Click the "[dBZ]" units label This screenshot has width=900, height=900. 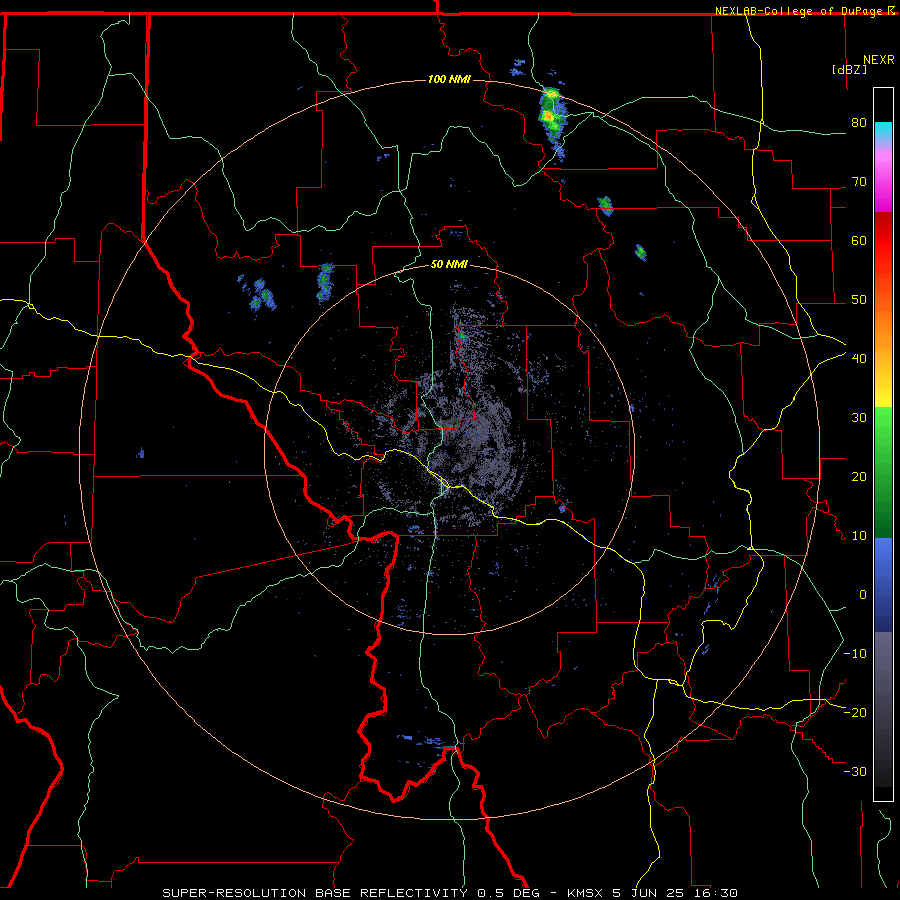click(x=849, y=69)
